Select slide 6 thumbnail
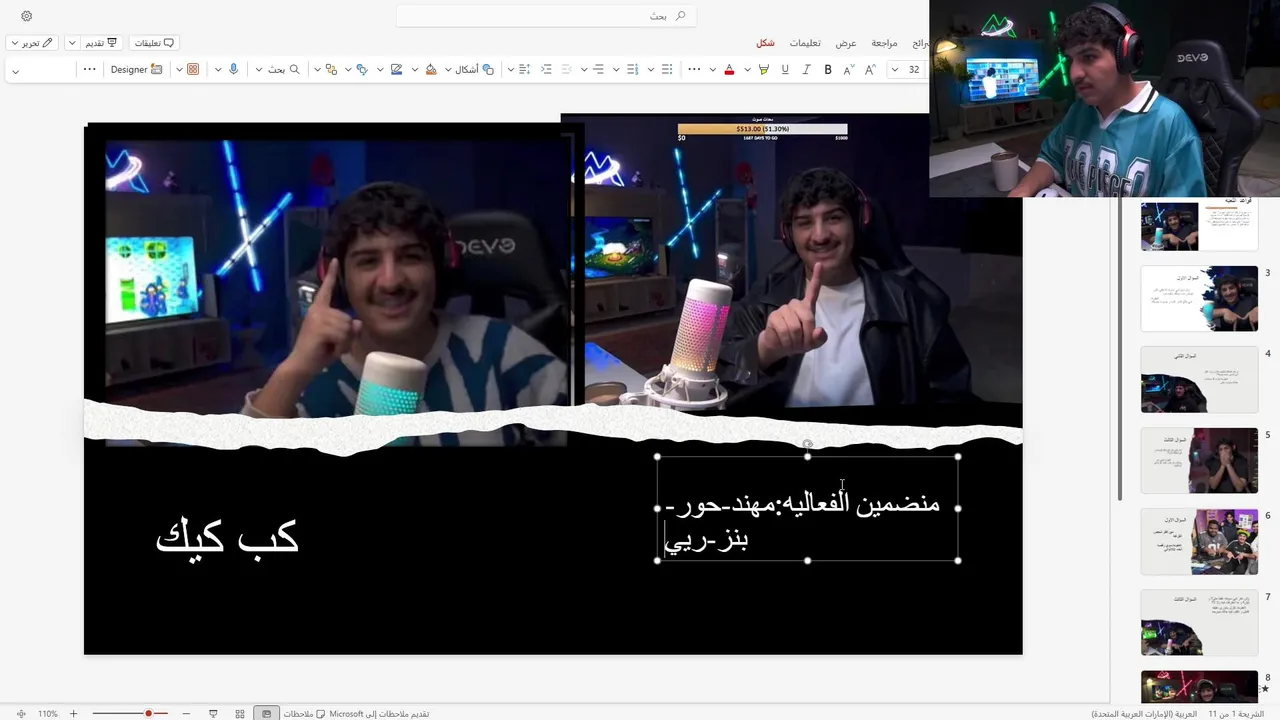The image size is (1280, 720). (x=1199, y=542)
